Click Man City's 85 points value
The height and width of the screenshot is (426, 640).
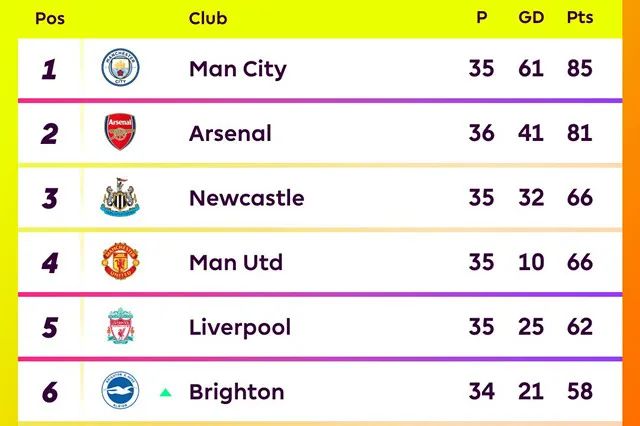(580, 68)
